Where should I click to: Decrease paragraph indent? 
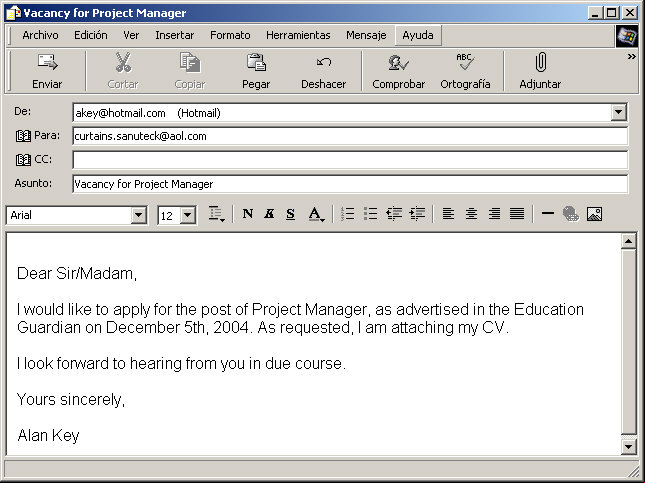tap(394, 214)
